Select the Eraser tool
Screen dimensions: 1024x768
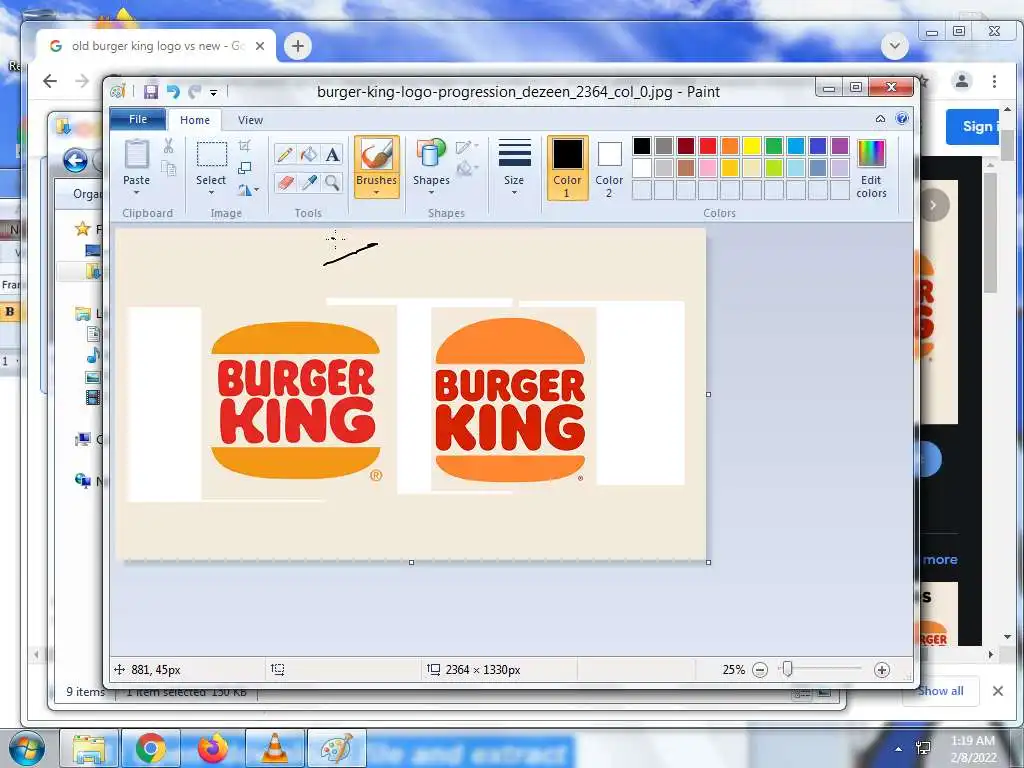(x=285, y=182)
